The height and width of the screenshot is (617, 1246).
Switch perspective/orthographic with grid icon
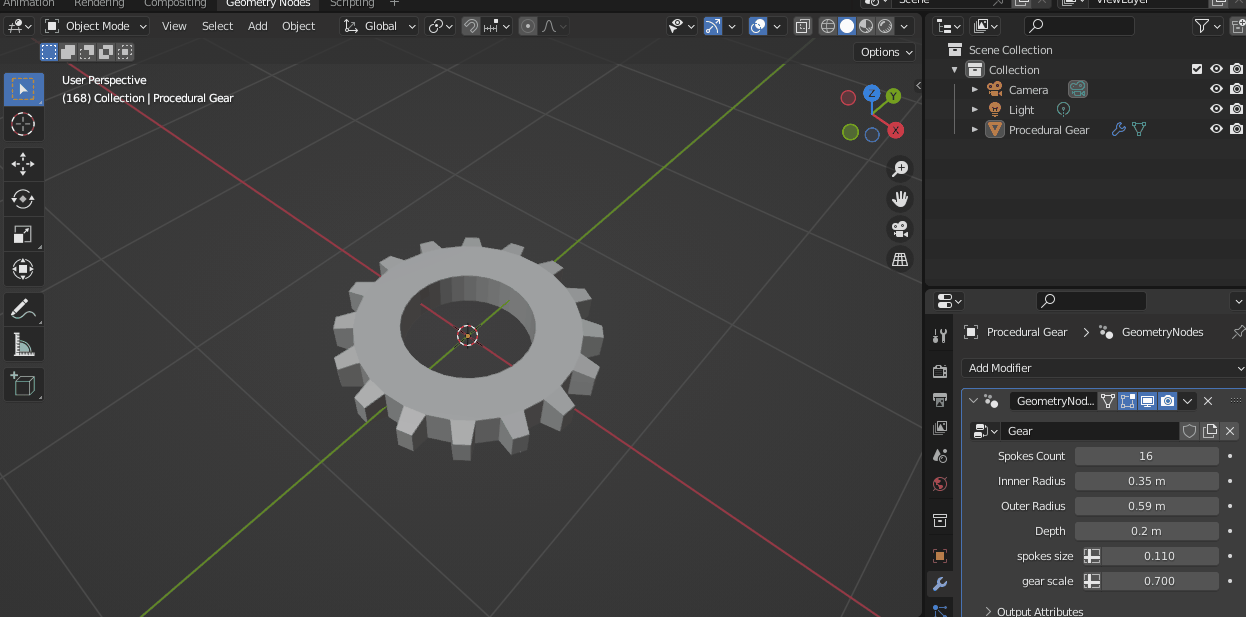click(900, 259)
